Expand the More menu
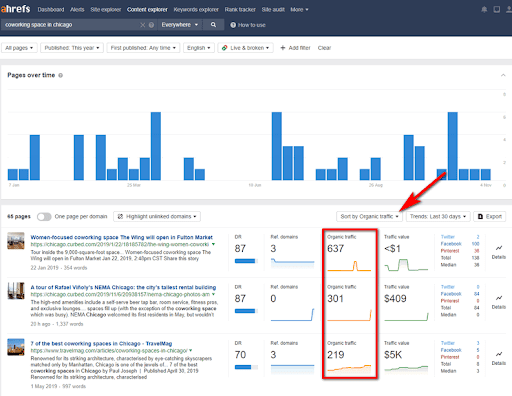 299,10
